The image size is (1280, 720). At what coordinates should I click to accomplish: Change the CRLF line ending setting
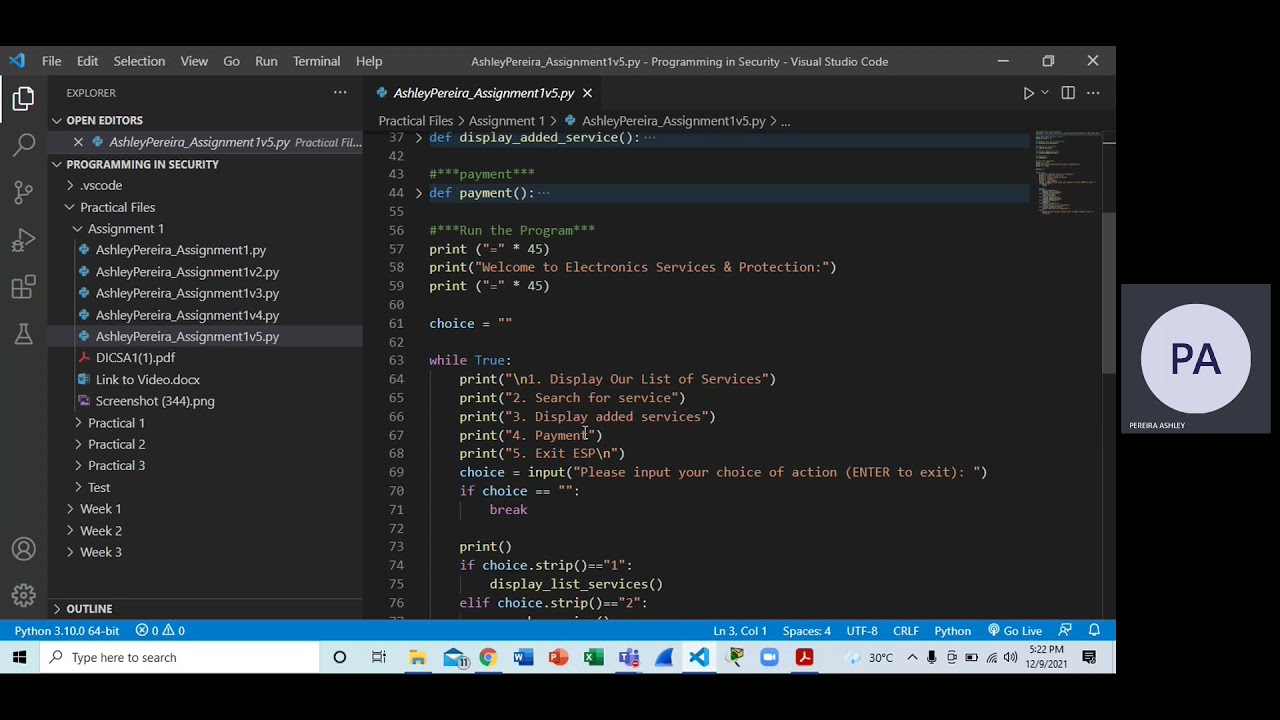point(906,631)
